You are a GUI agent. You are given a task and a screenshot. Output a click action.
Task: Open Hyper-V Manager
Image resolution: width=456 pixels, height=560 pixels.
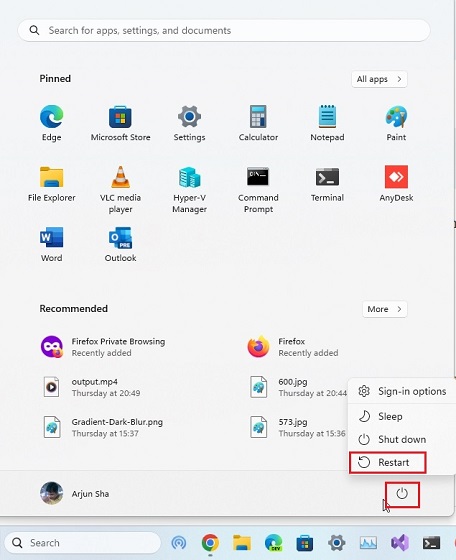coord(189,189)
